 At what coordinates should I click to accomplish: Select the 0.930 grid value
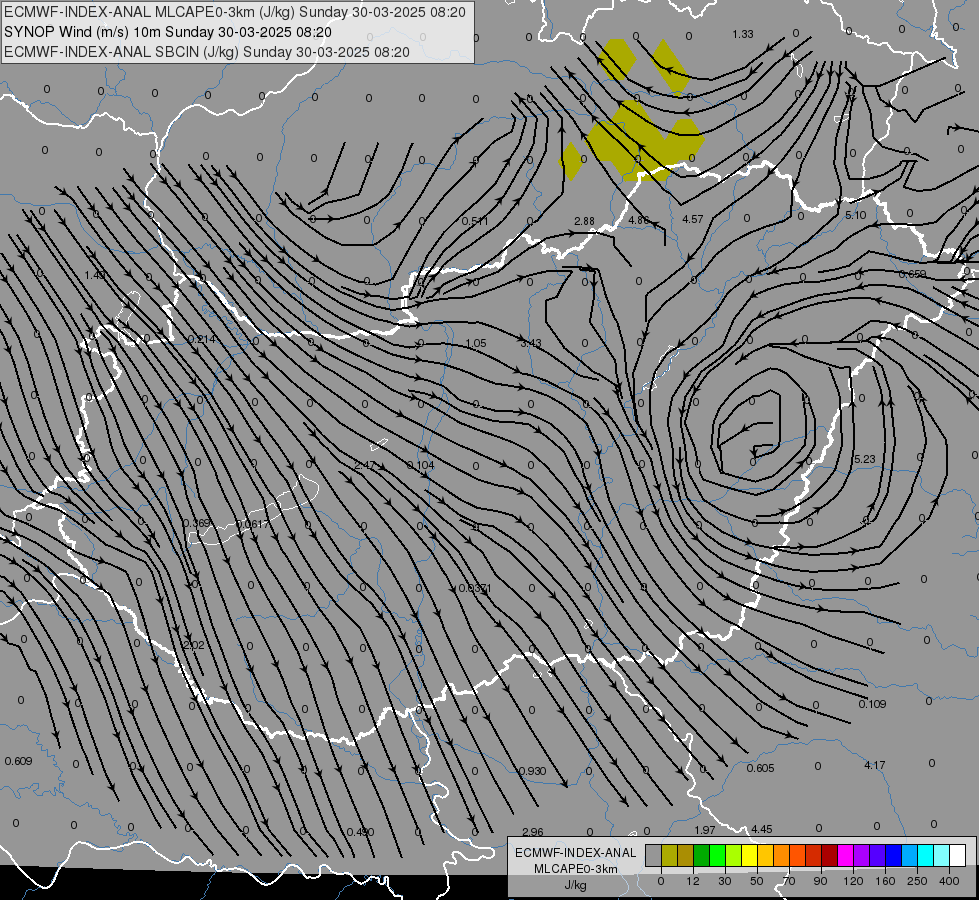533,771
